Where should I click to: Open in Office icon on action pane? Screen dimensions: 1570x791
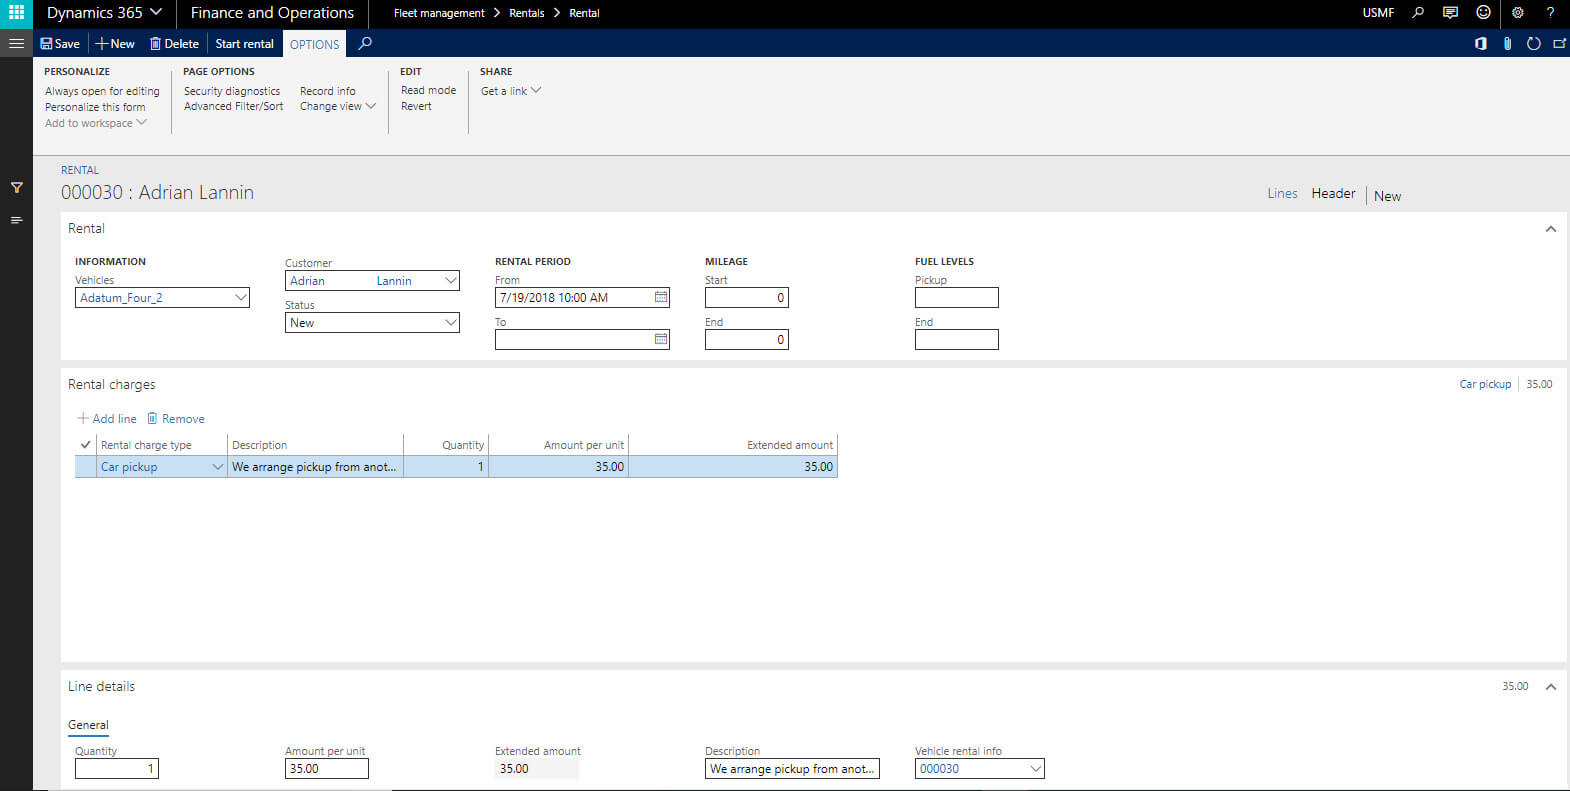coord(1481,44)
